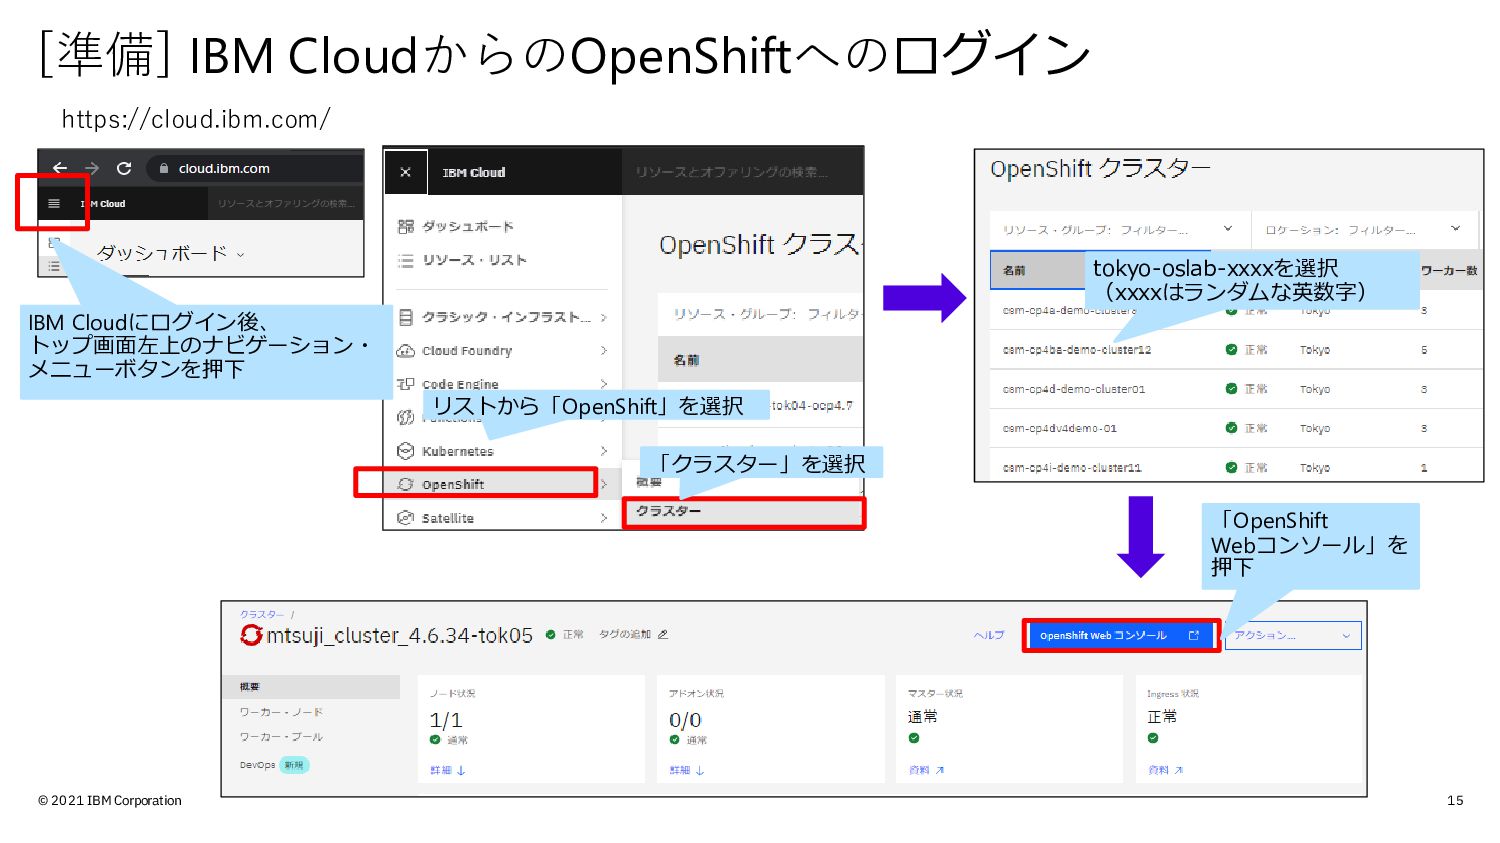Reload the cloud.ibm.com page
Screen dimensions: 1500x843
point(124,168)
